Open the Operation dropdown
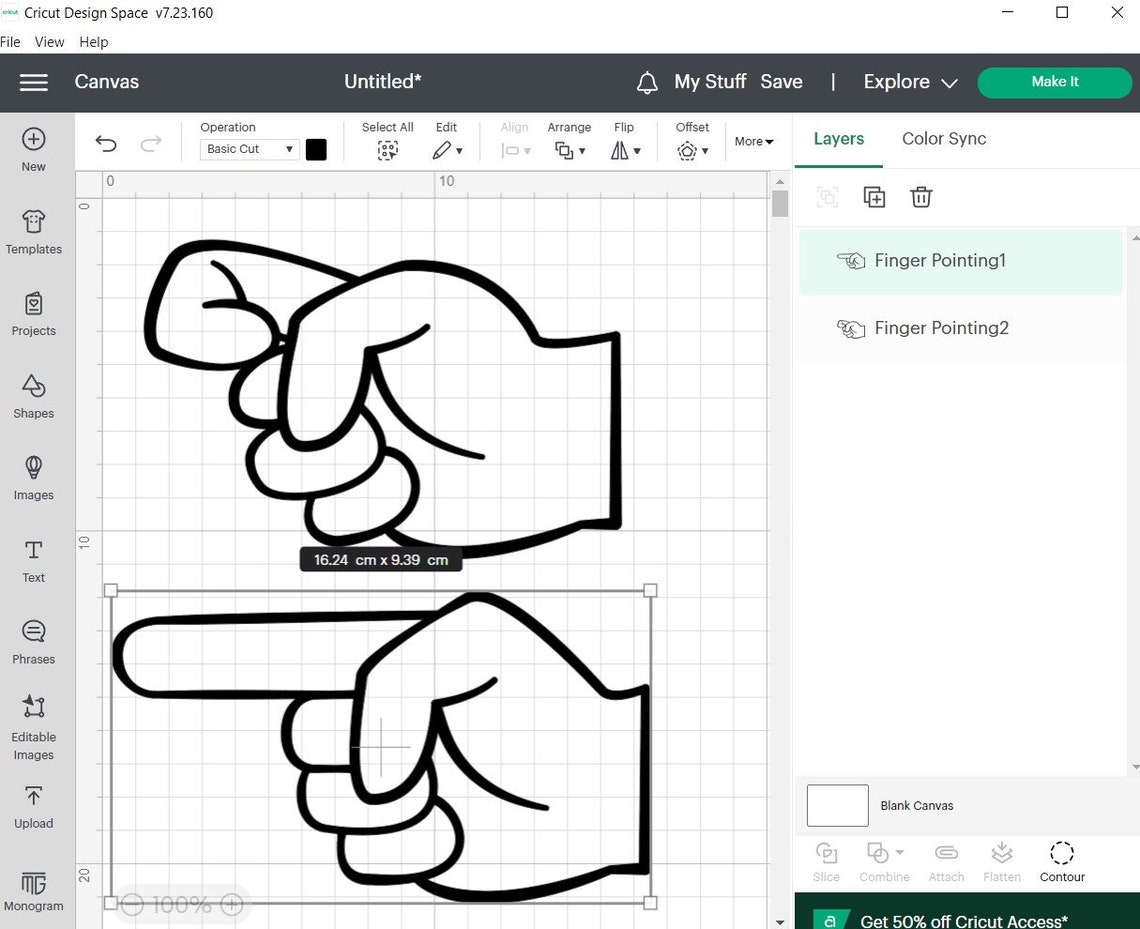 pyautogui.click(x=248, y=149)
